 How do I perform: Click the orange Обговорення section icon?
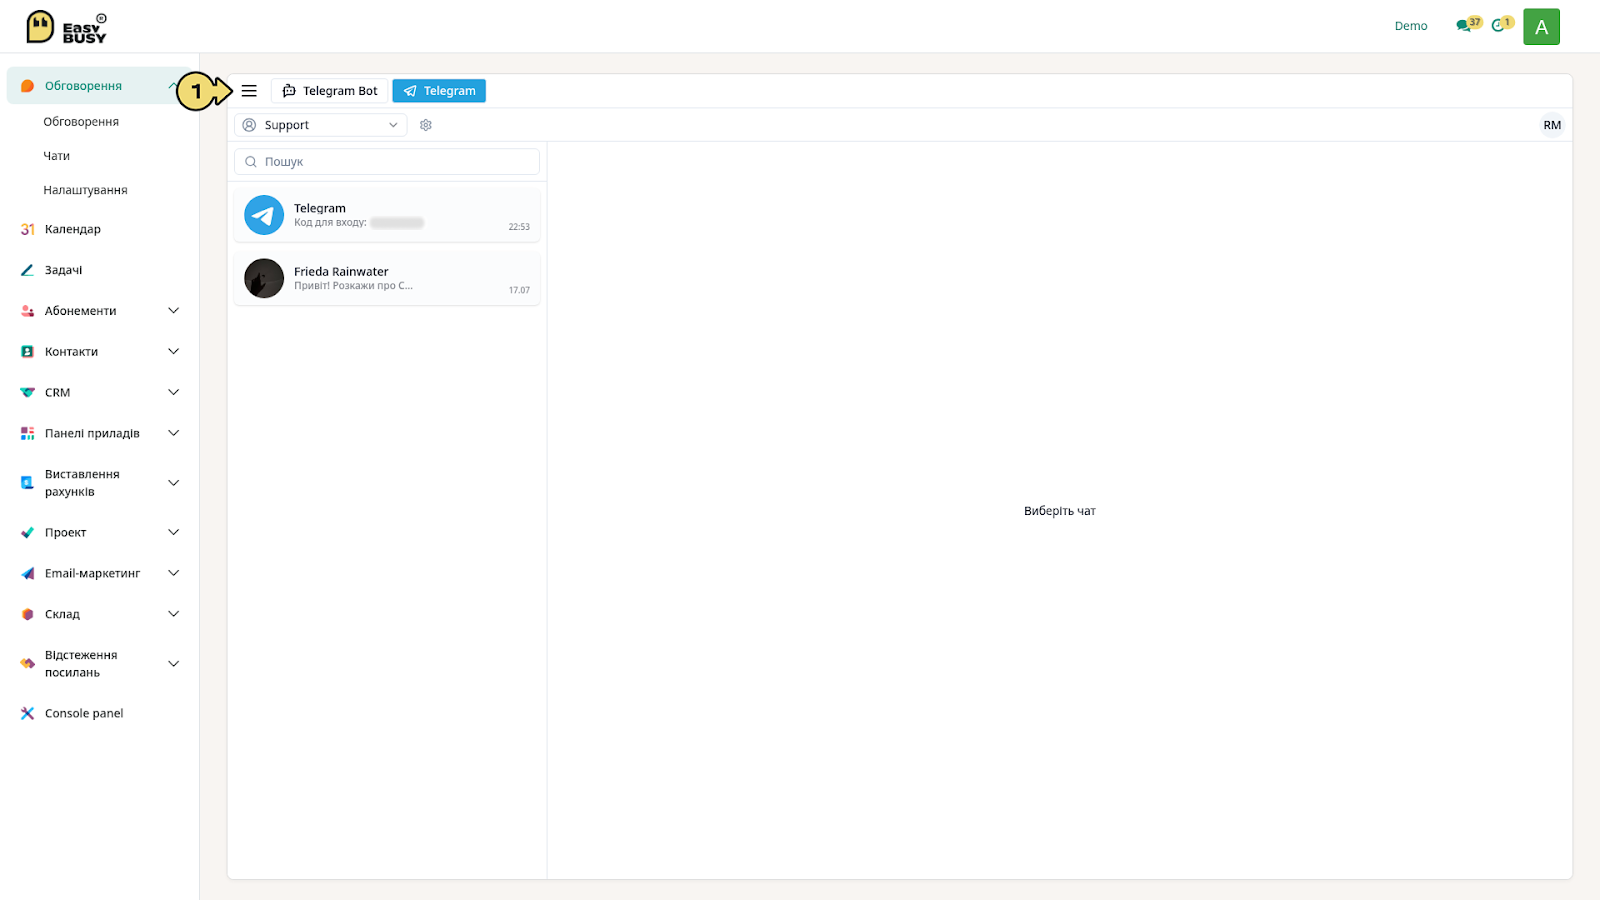pyautogui.click(x=28, y=86)
